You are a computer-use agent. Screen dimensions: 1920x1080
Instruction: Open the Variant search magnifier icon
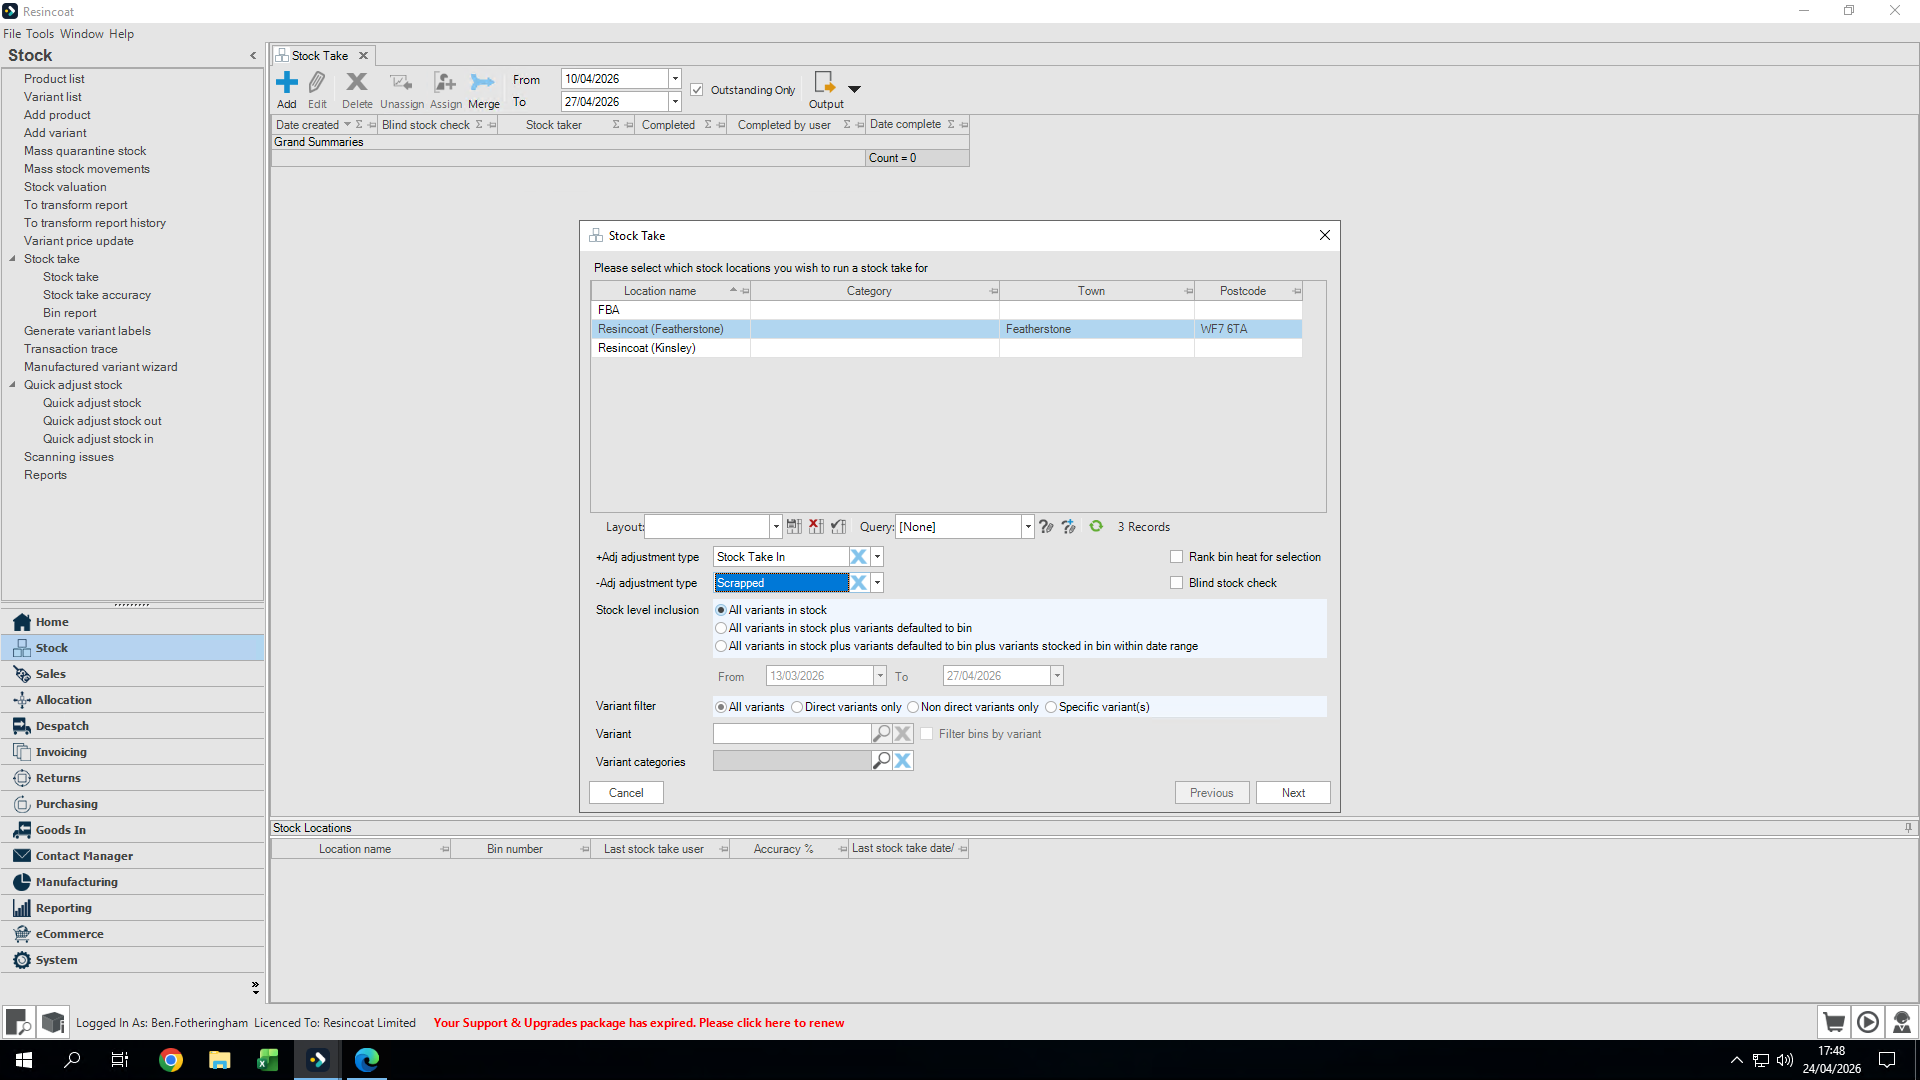(x=881, y=734)
